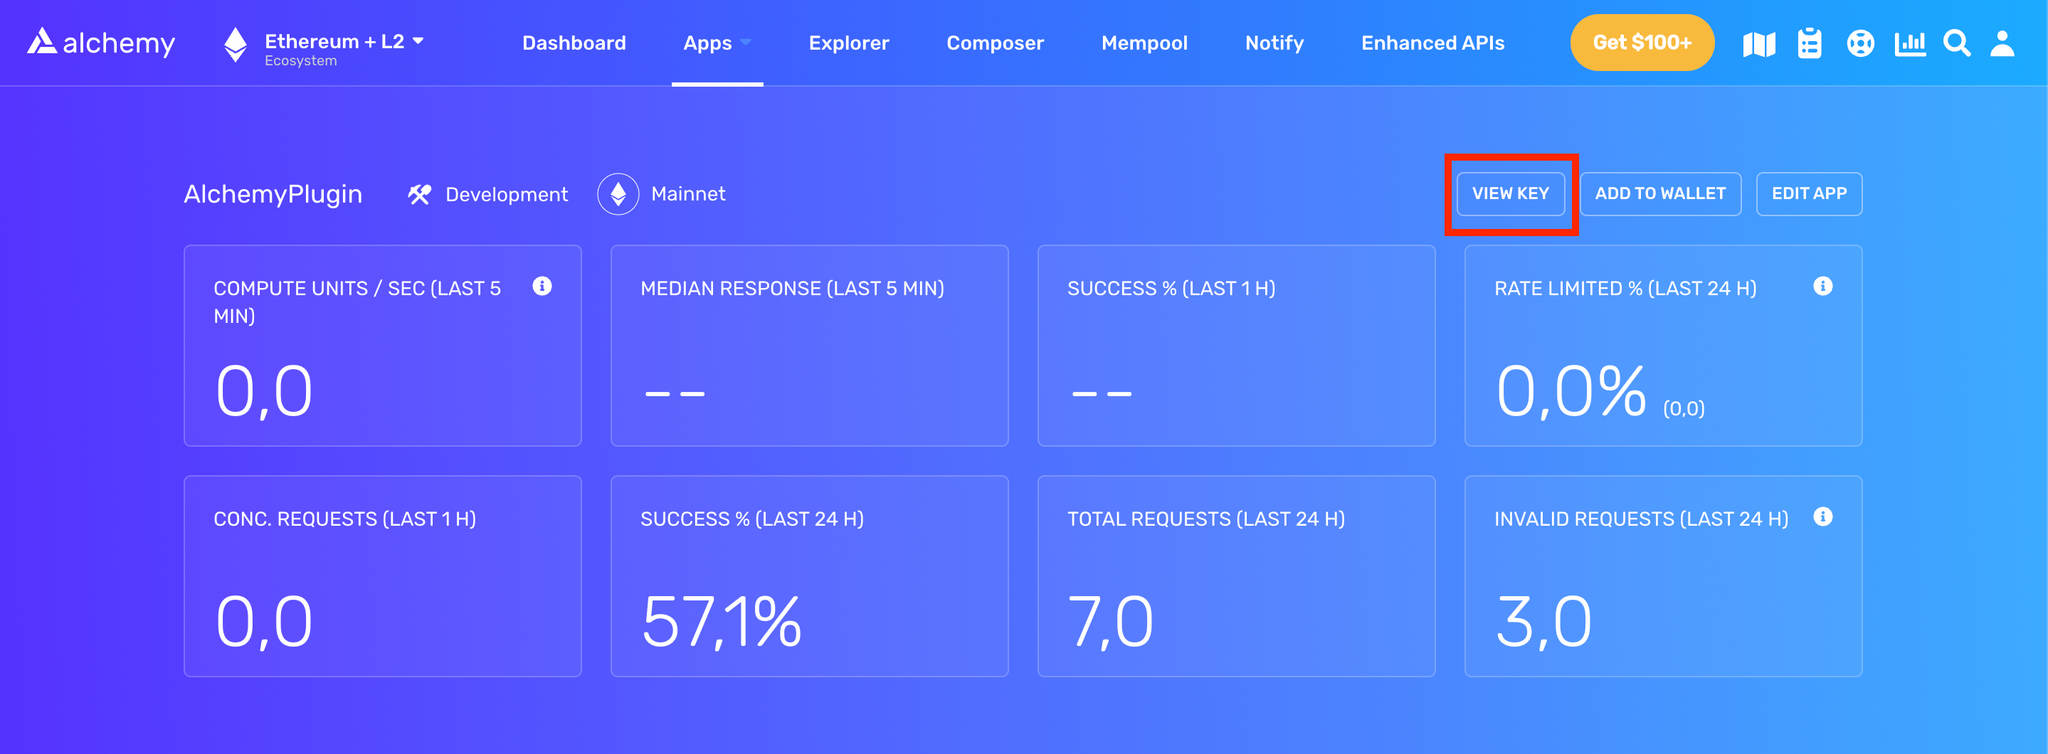This screenshot has width=2048, height=754.
Task: Expand the Apps dropdown arrow
Action: pos(746,43)
